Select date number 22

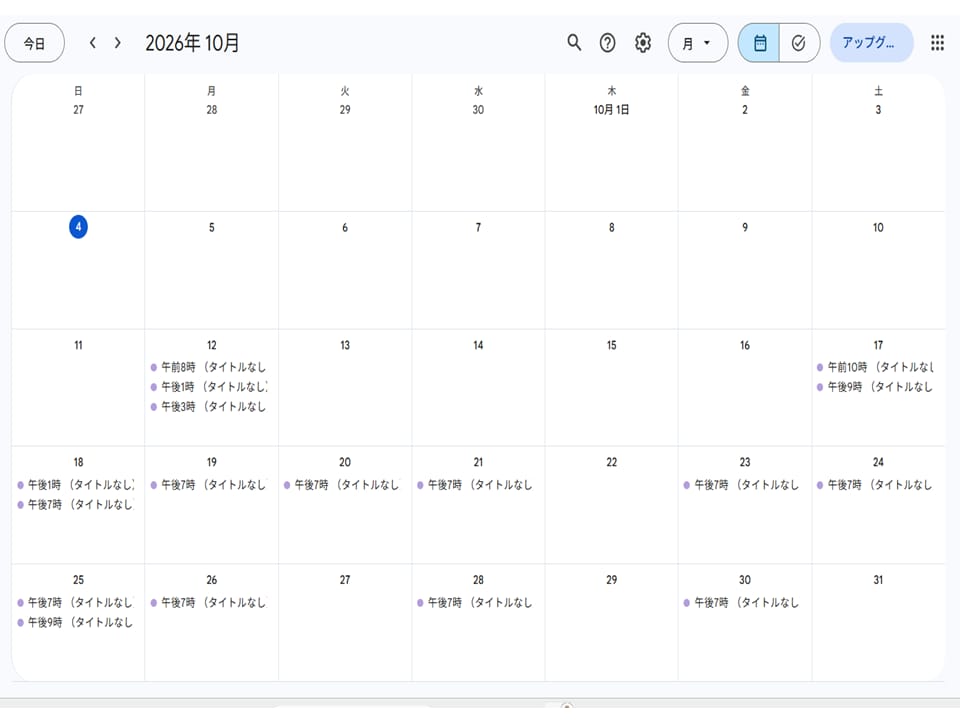(x=612, y=462)
